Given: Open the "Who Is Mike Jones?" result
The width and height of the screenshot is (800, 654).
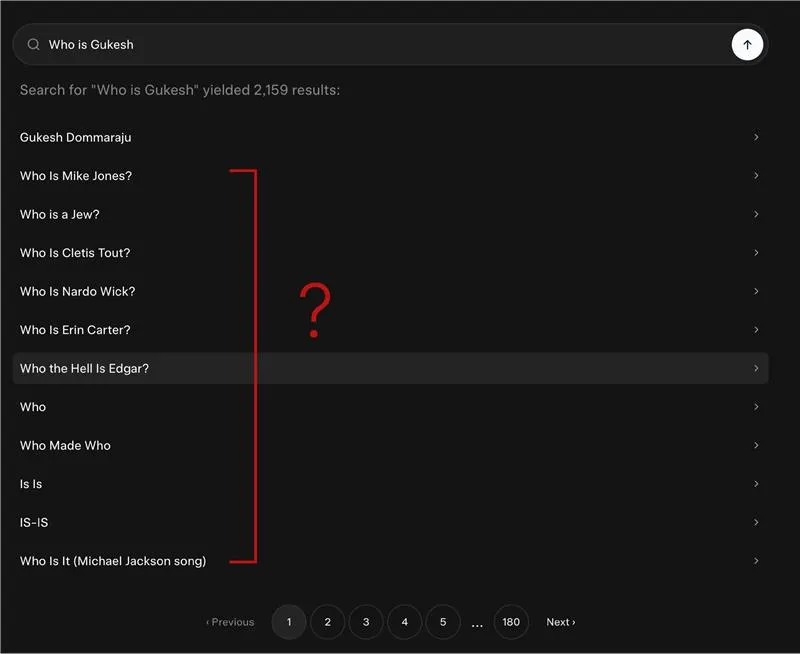Looking at the screenshot, I should click(x=76, y=176).
